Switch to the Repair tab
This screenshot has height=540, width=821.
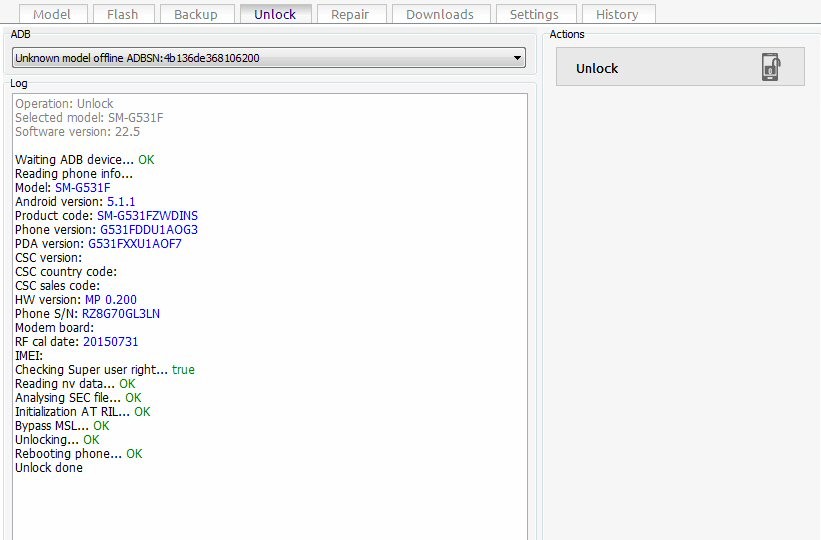pyautogui.click(x=350, y=14)
